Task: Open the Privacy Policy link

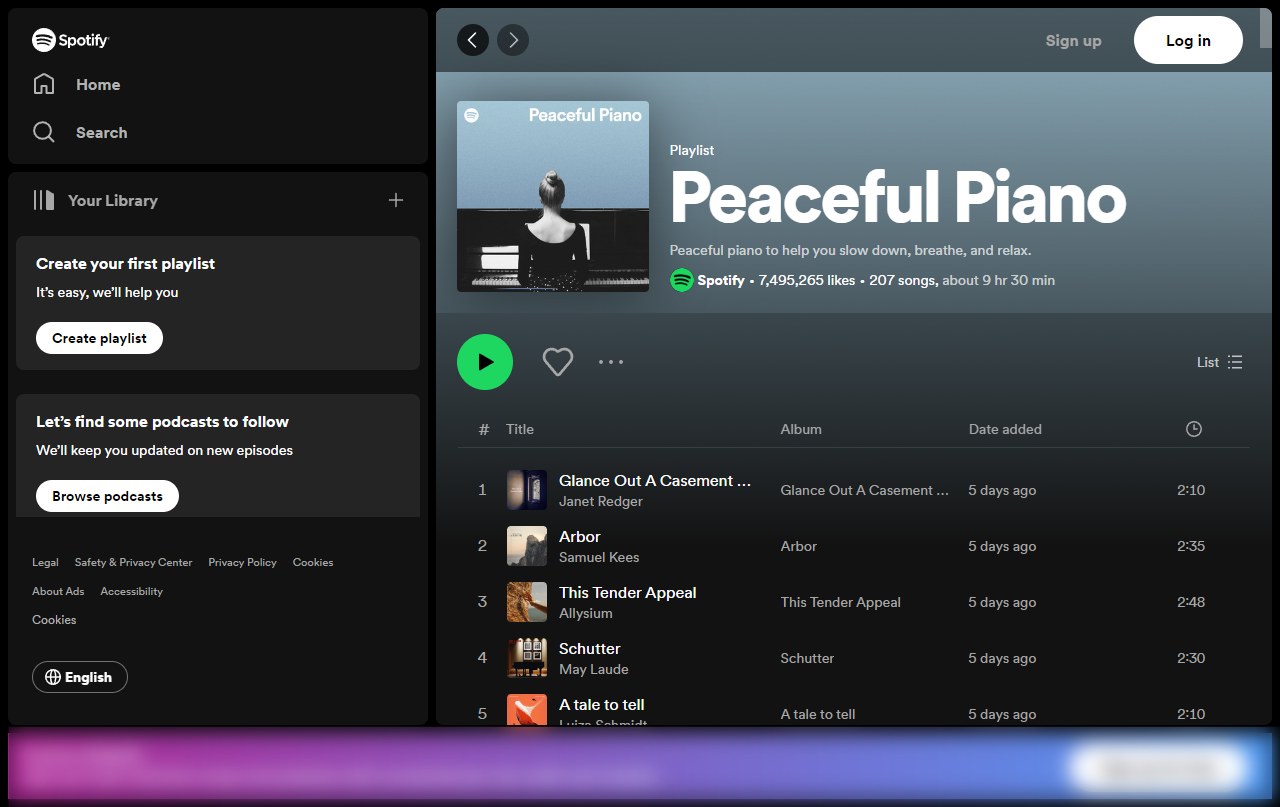Action: 242,562
